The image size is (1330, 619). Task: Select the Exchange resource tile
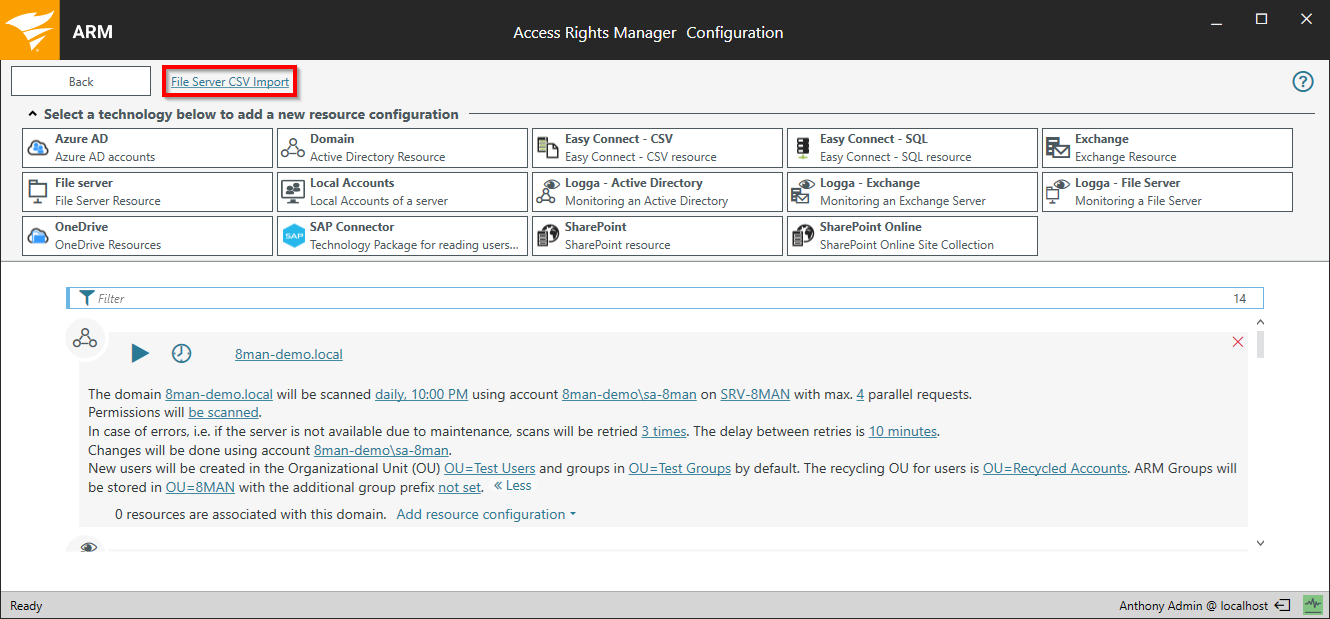(x=1166, y=148)
